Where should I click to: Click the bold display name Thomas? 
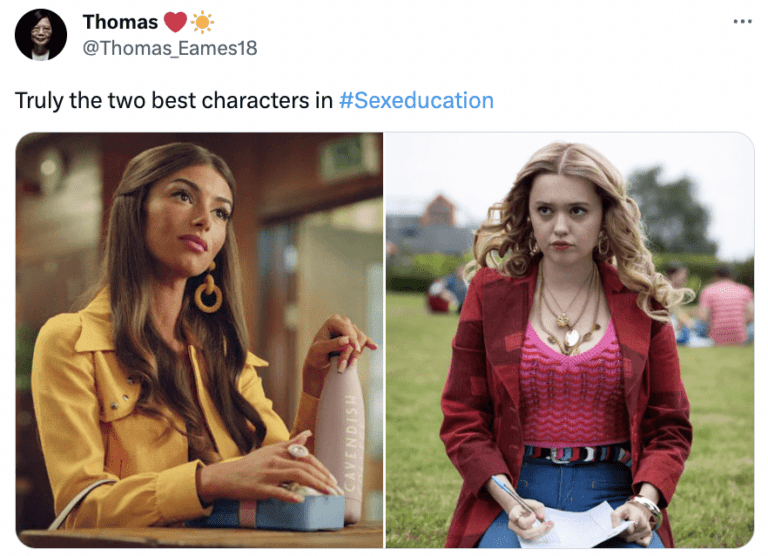tap(120, 22)
